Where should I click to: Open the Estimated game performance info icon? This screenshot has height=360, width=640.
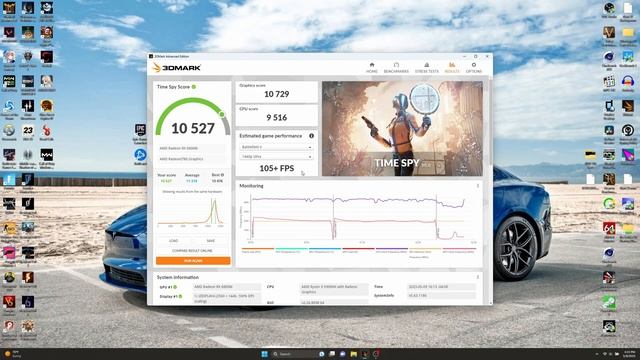311,136
